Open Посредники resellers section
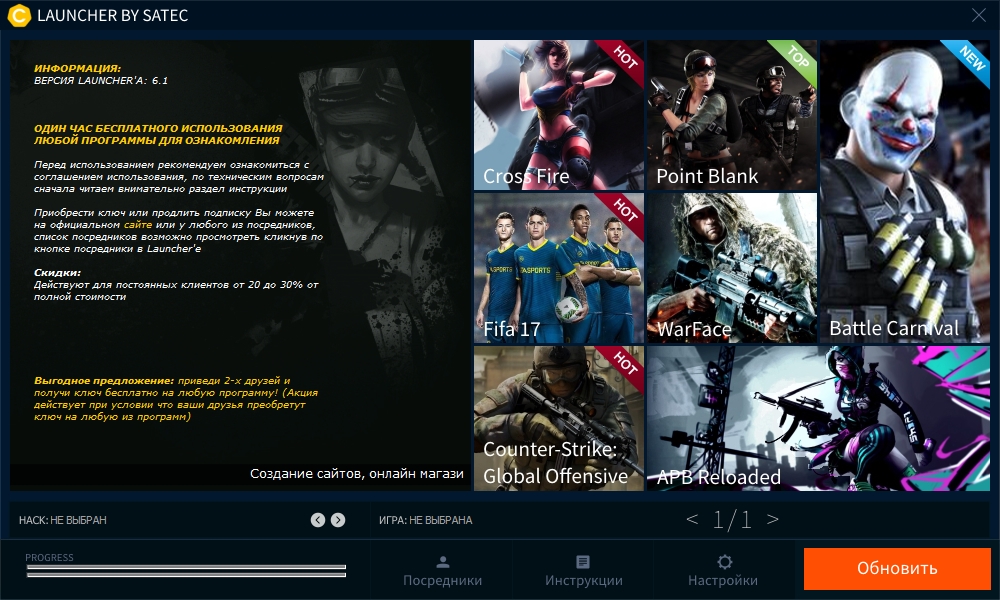Image resolution: width=1000 pixels, height=600 pixels. 443,571
